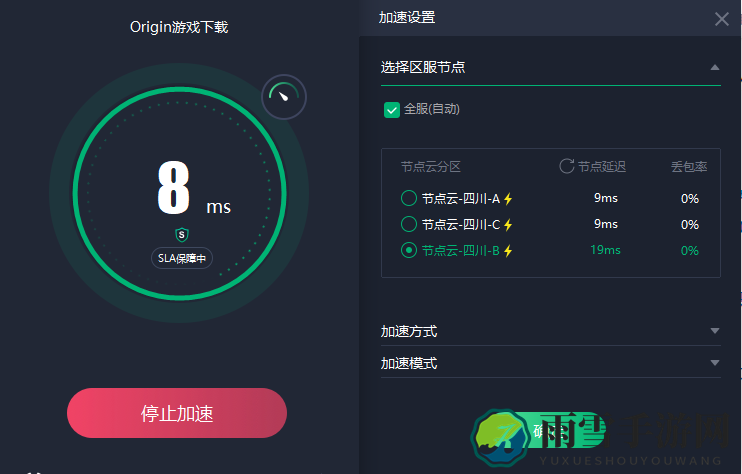Click the speed test gauge icon

284,97
